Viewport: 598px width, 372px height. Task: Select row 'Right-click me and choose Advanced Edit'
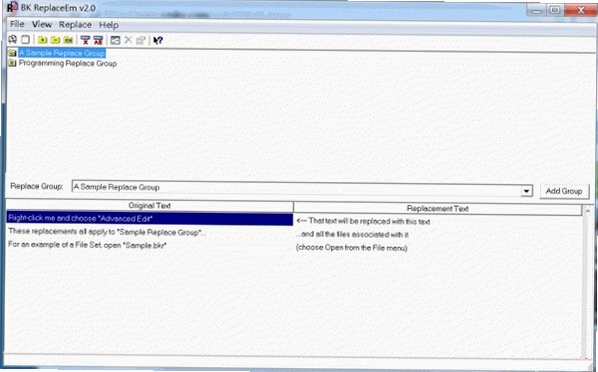click(150, 219)
